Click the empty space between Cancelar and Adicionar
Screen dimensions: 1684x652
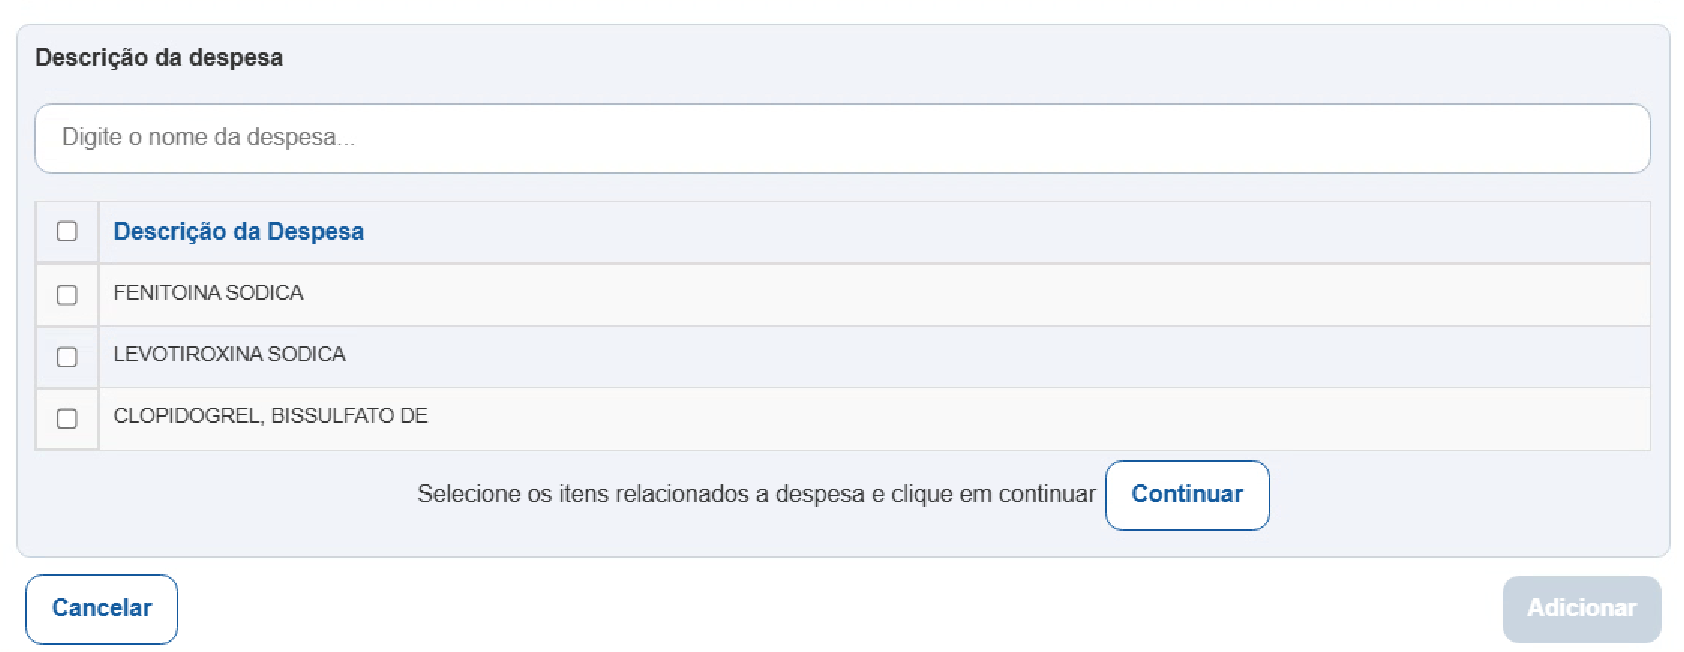840,609
